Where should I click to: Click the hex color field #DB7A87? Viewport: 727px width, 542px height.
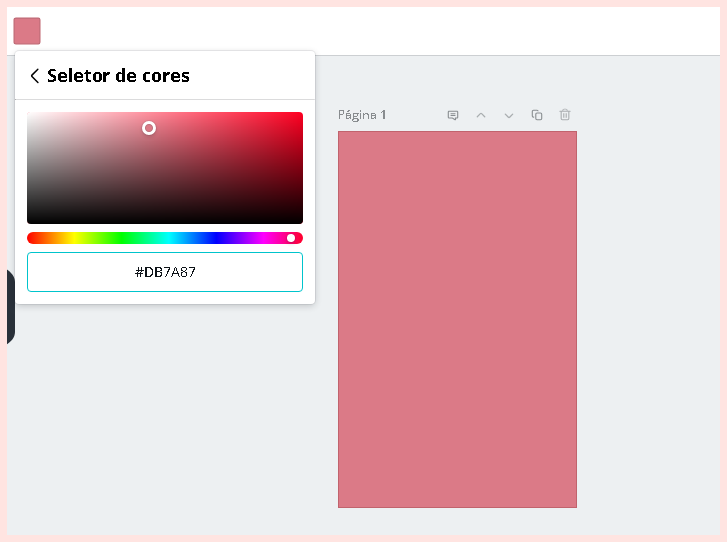tap(165, 272)
